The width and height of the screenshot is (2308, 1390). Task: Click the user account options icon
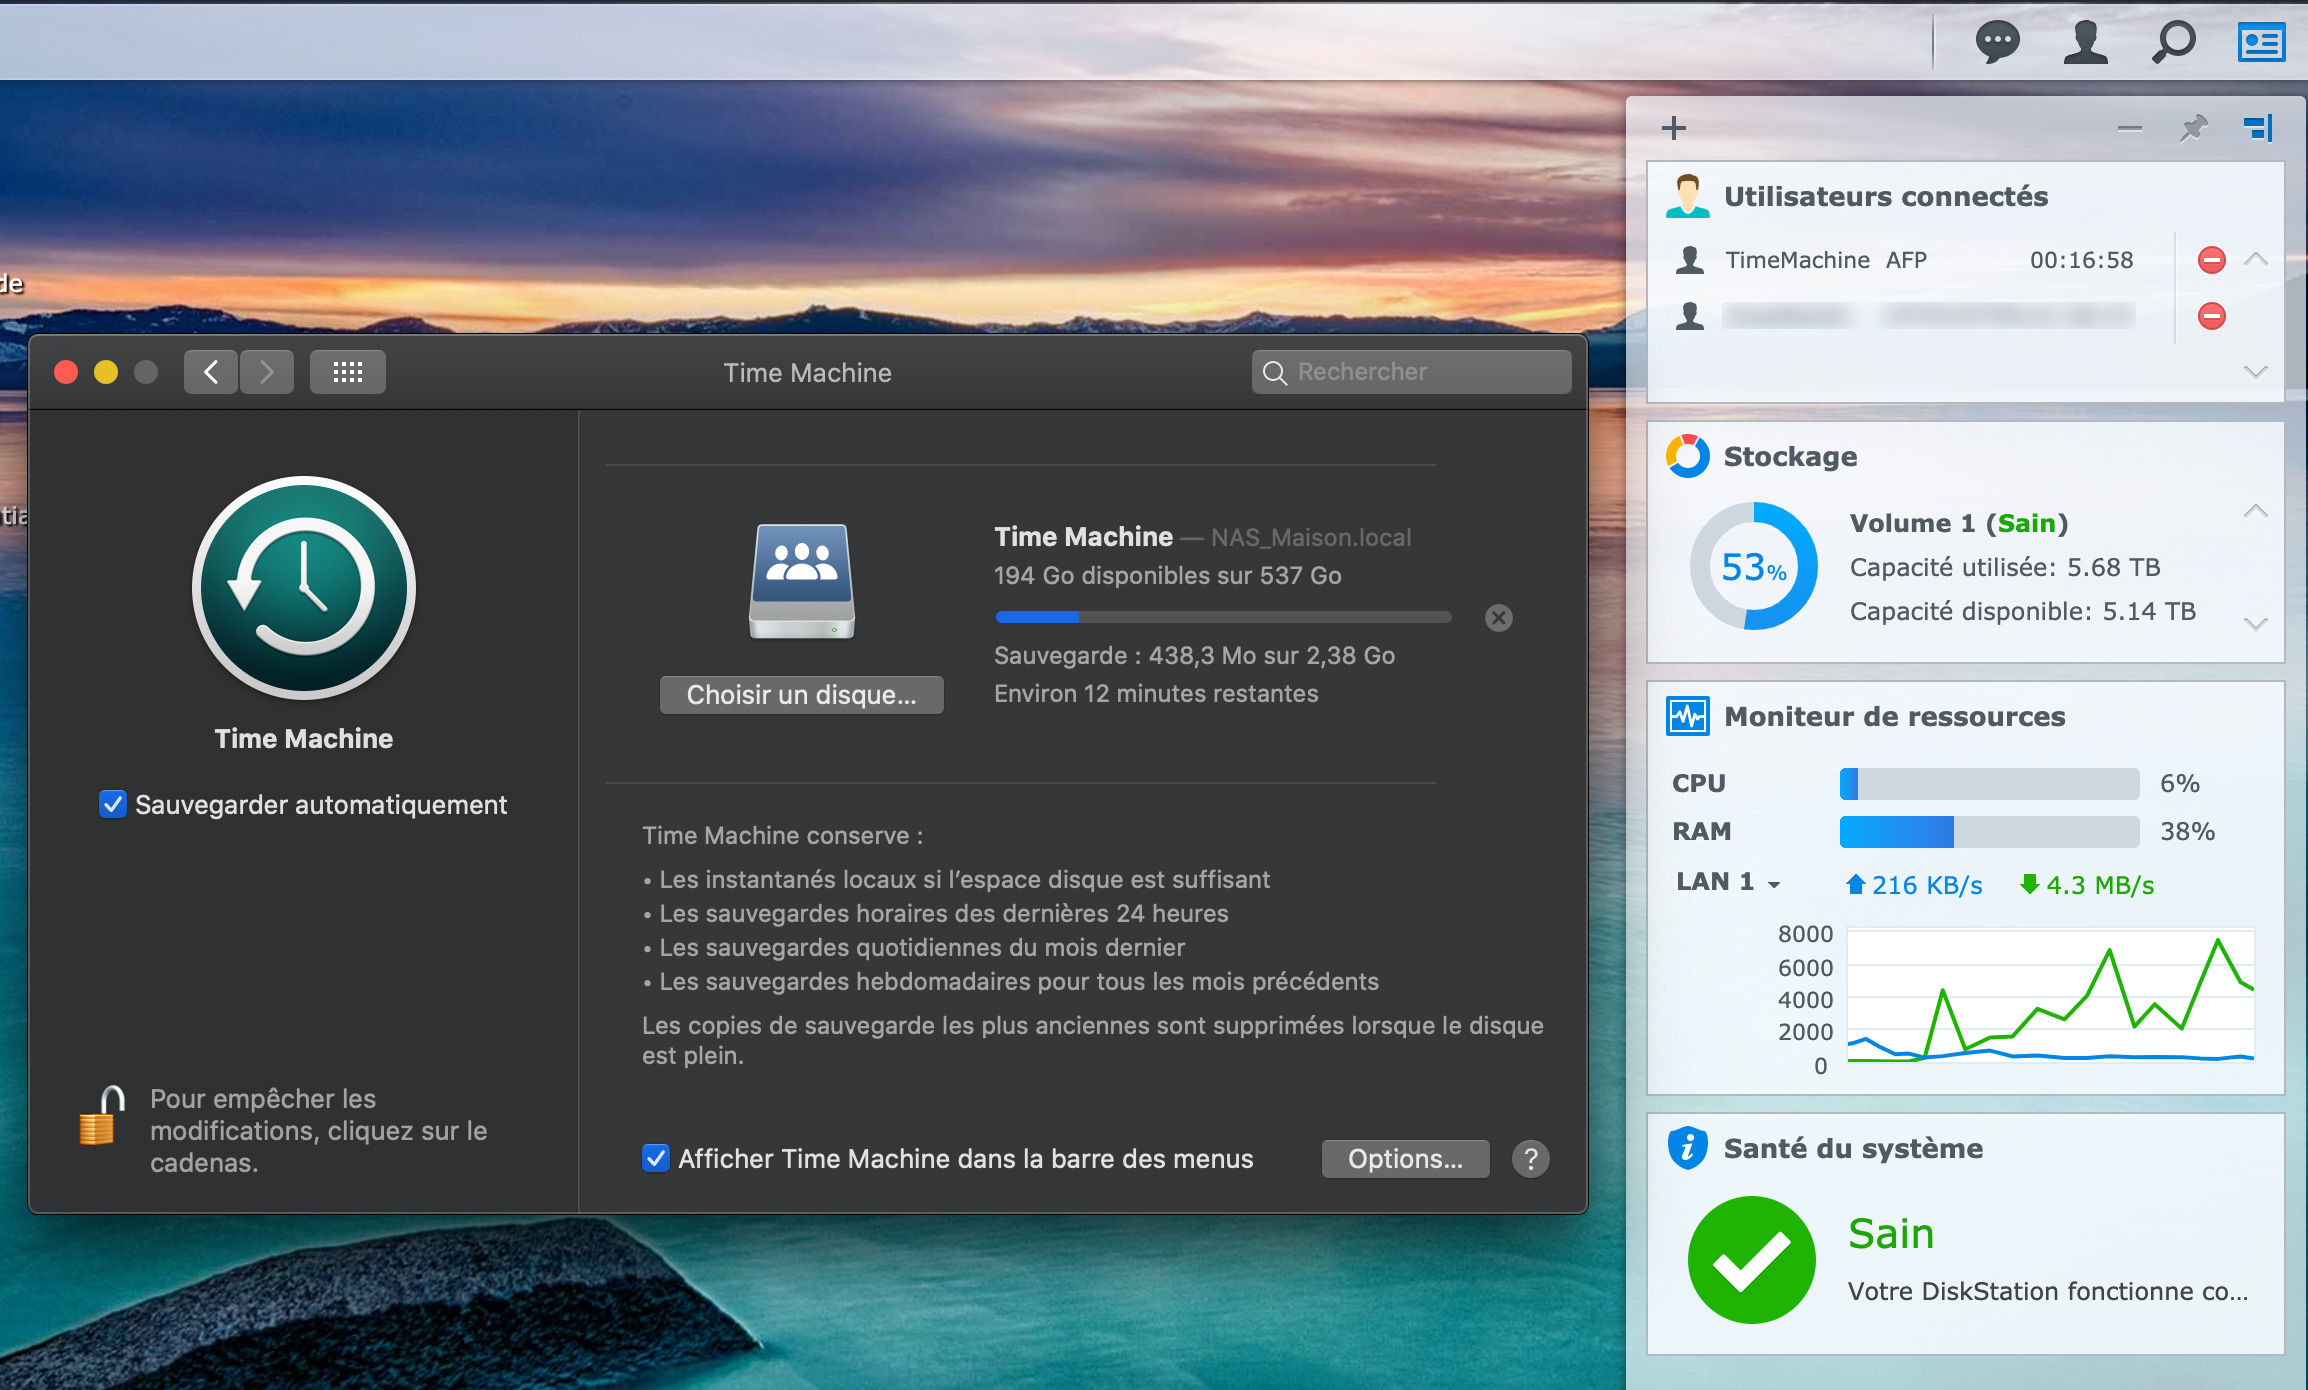click(2085, 43)
